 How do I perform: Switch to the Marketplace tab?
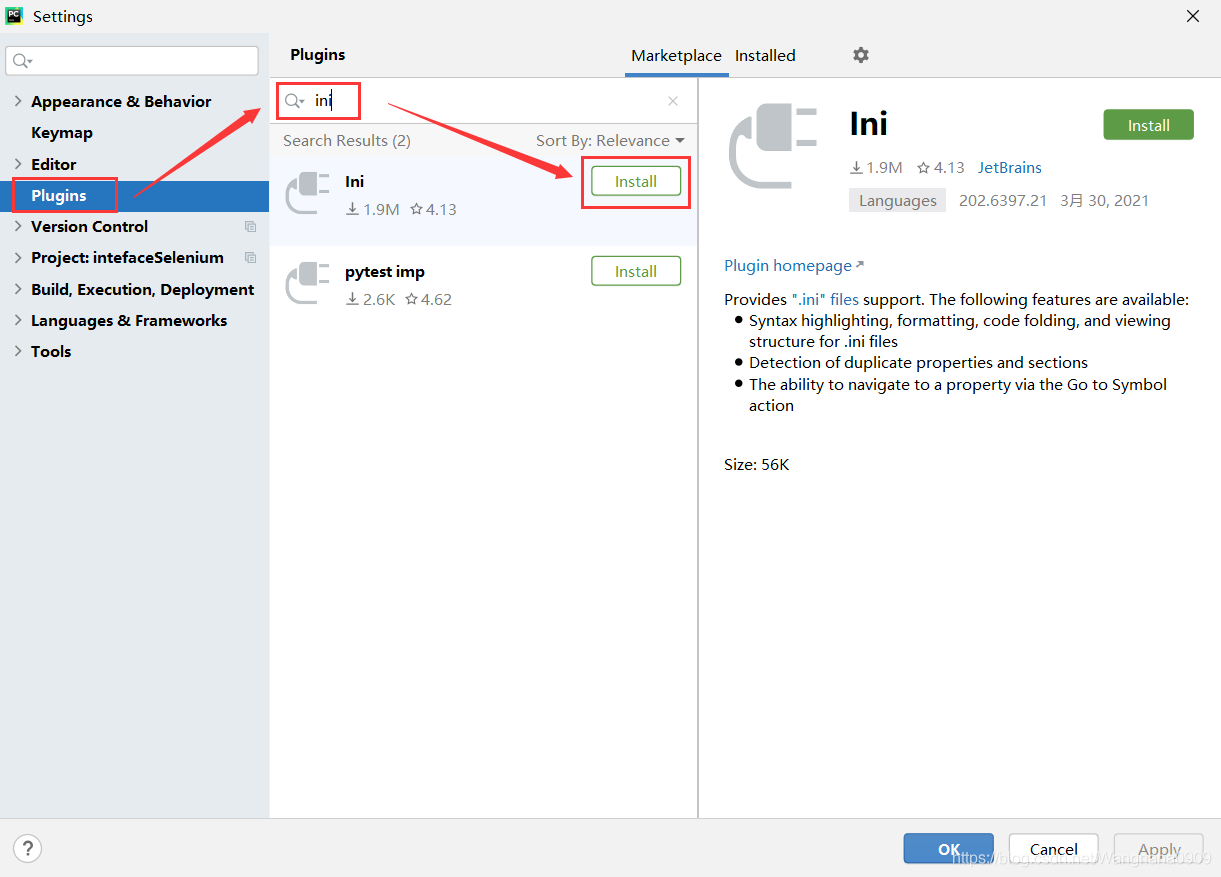[676, 56]
